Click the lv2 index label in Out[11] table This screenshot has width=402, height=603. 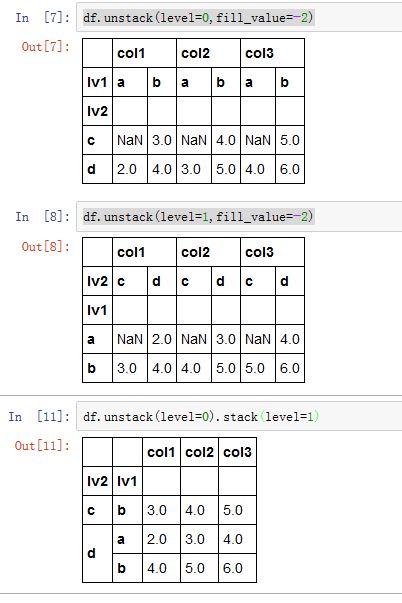pos(97,481)
